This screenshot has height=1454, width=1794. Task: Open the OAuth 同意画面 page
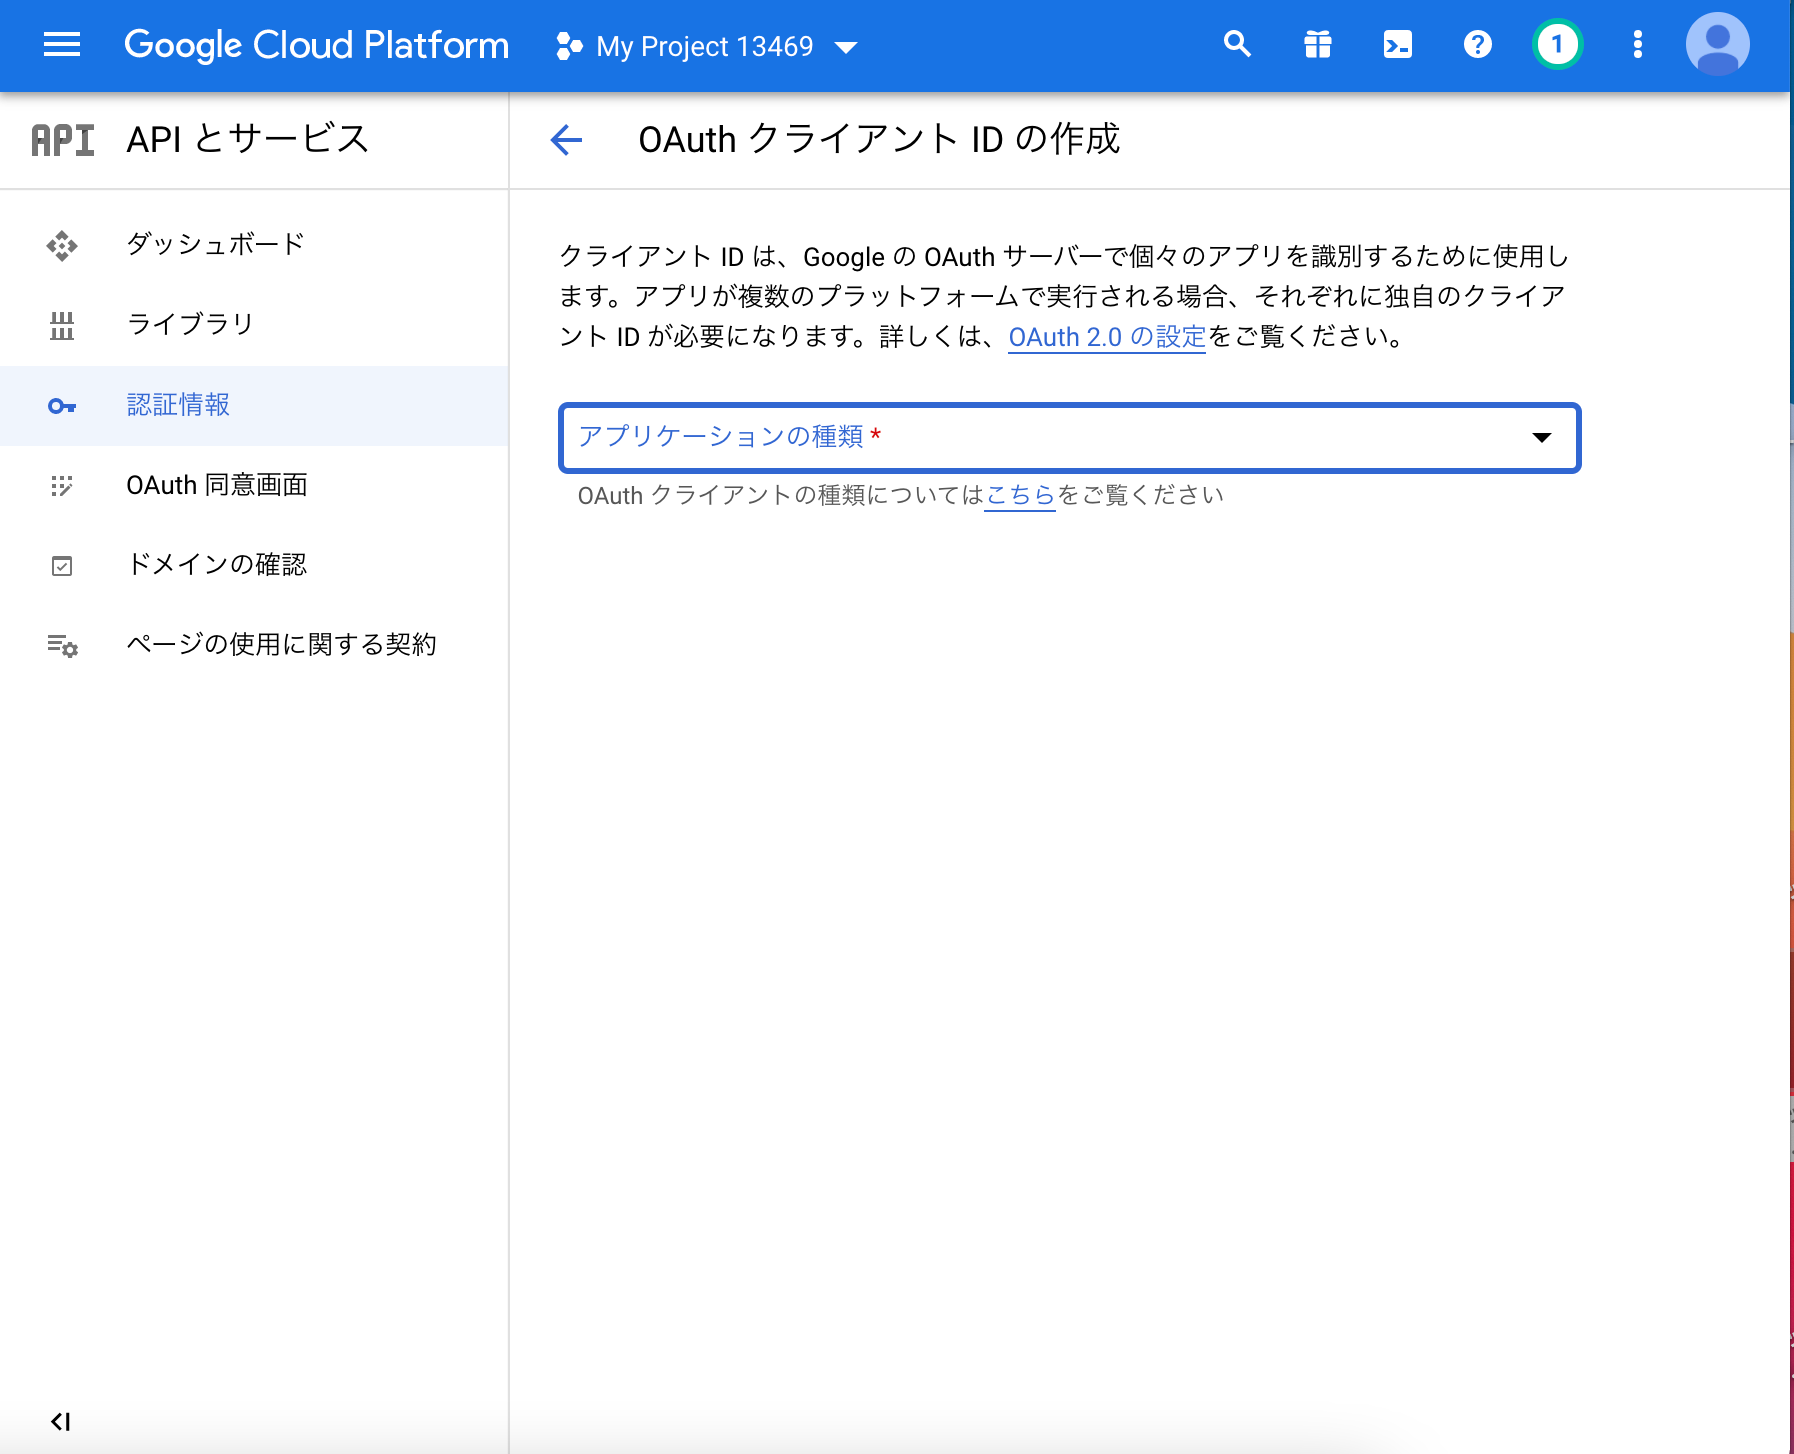point(216,485)
